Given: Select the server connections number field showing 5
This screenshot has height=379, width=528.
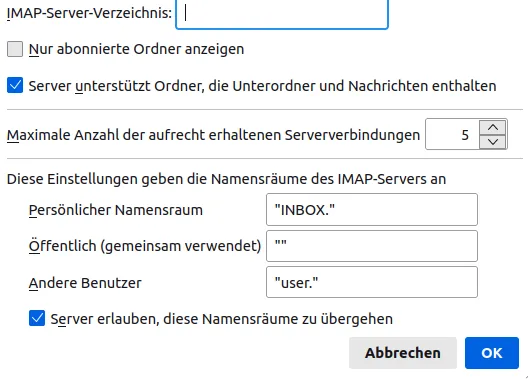Looking at the screenshot, I should (x=452, y=134).
